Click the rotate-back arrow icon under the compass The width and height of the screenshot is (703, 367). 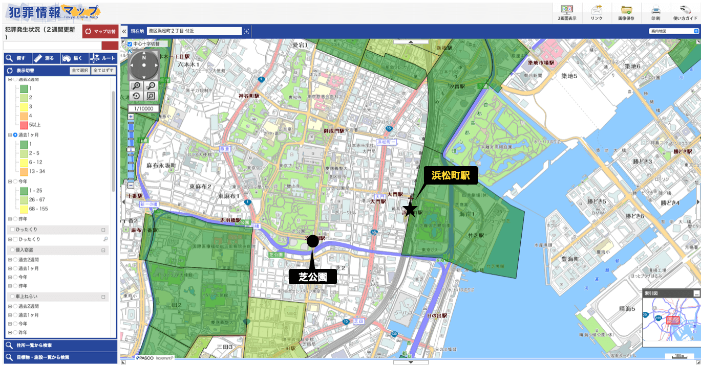coord(137,96)
